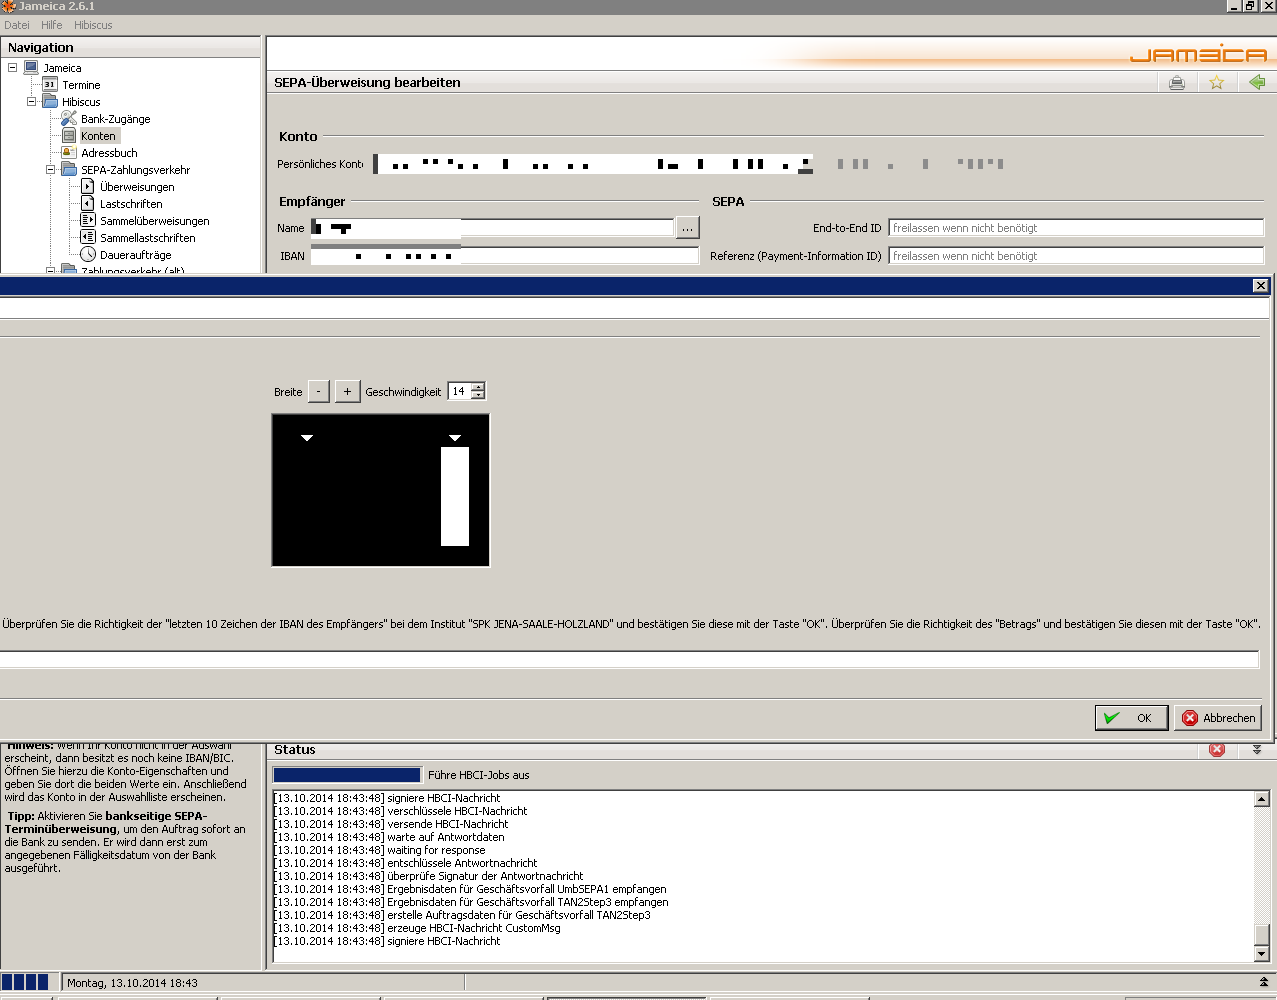Bookmark the page with the star icon
Viewport: 1277px width, 1000px height.
click(x=1216, y=83)
